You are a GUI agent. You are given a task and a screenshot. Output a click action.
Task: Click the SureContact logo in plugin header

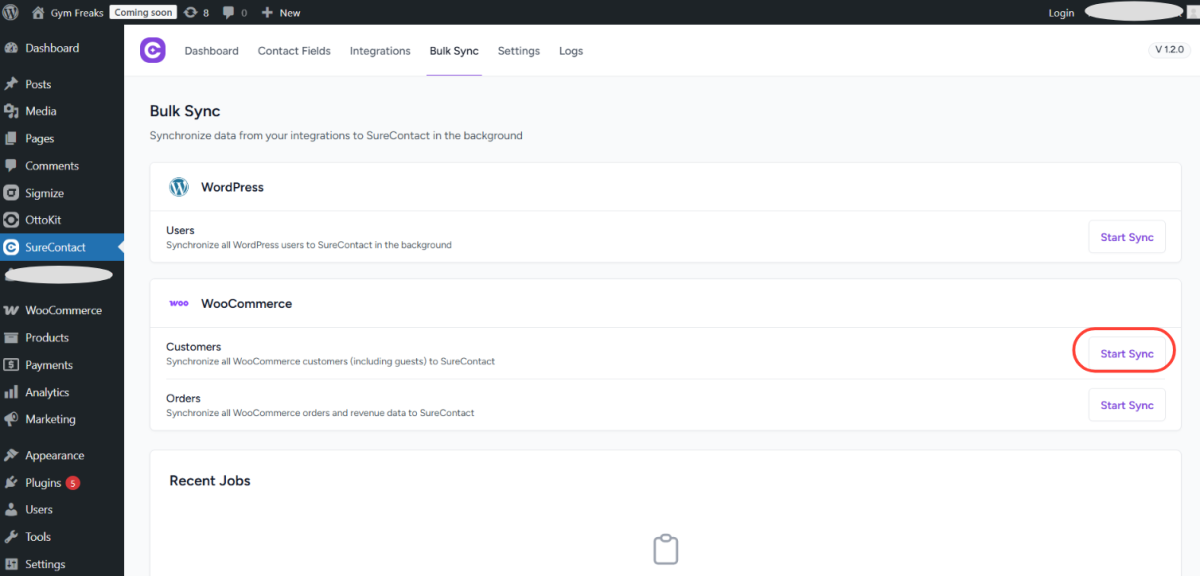[152, 50]
